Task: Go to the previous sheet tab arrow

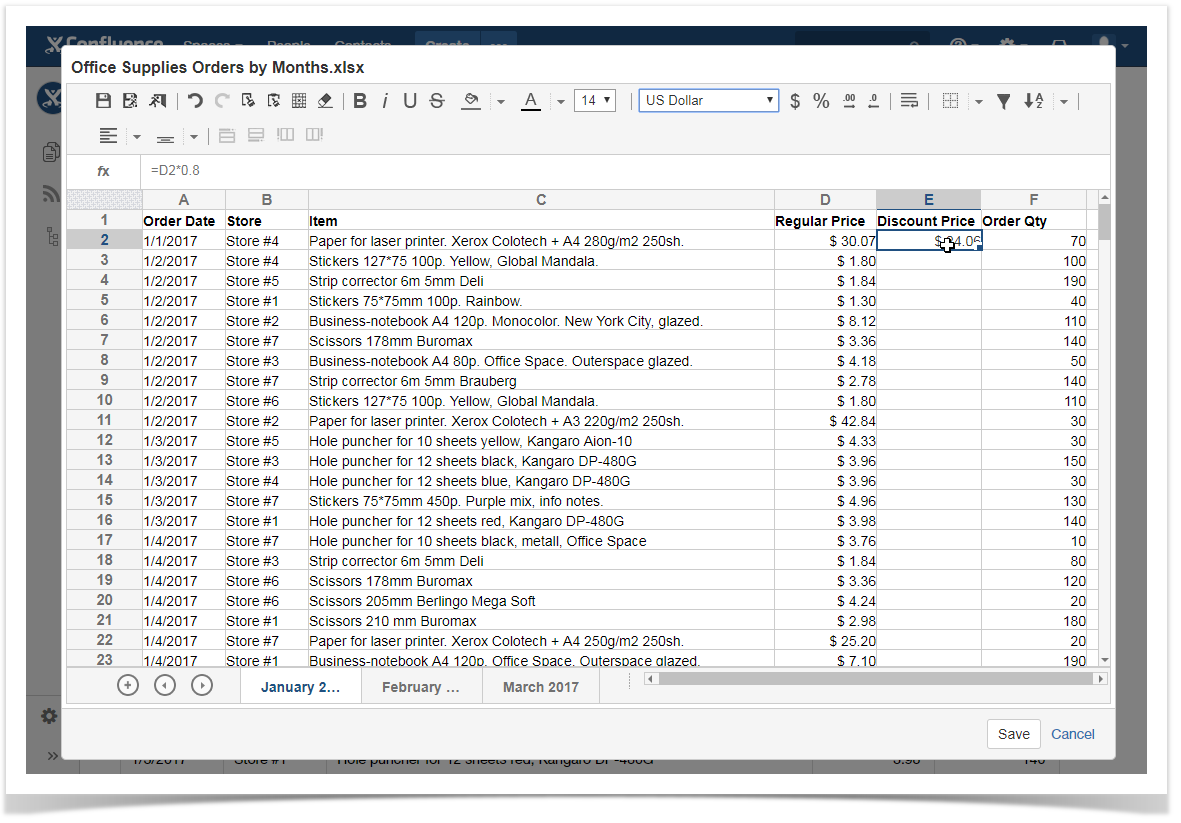Action: (165, 685)
